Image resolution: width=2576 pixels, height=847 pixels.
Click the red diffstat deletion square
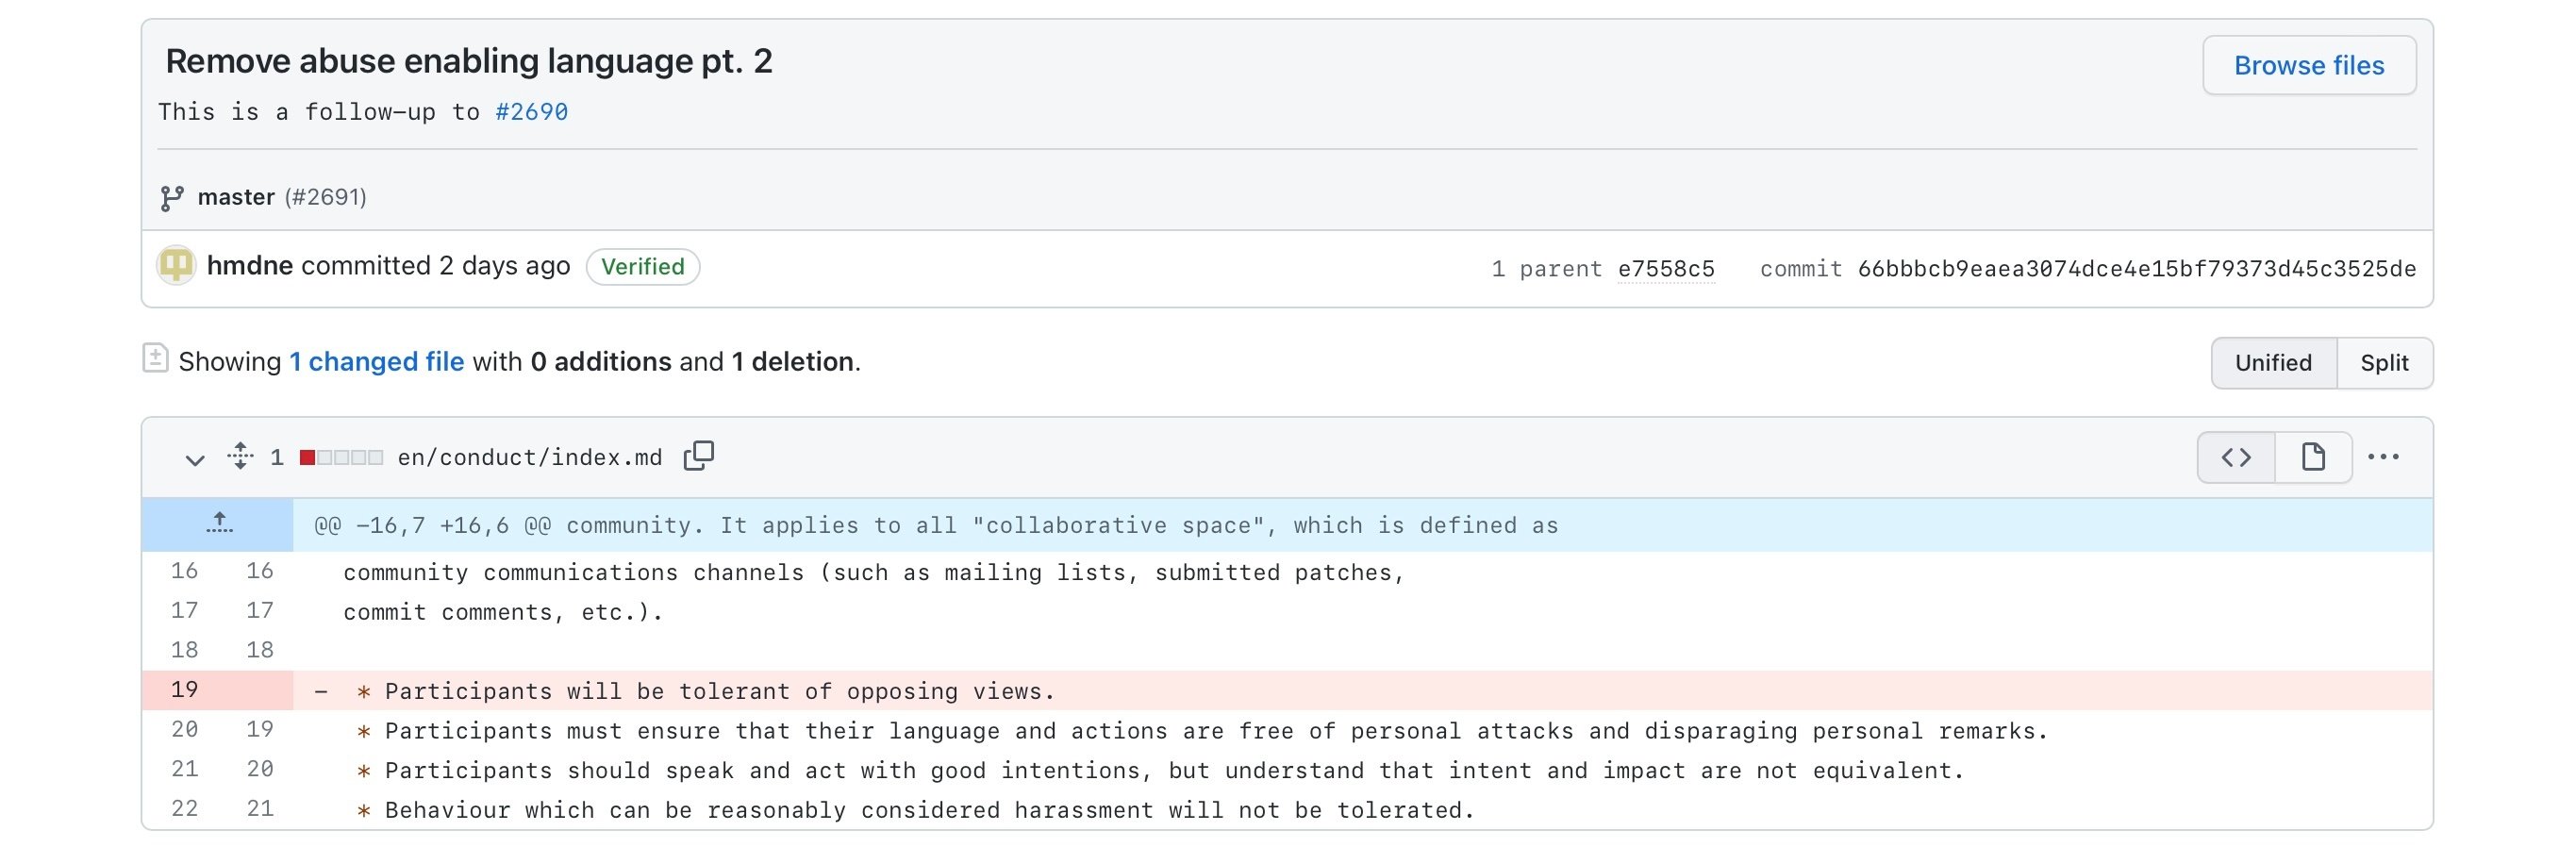click(308, 457)
